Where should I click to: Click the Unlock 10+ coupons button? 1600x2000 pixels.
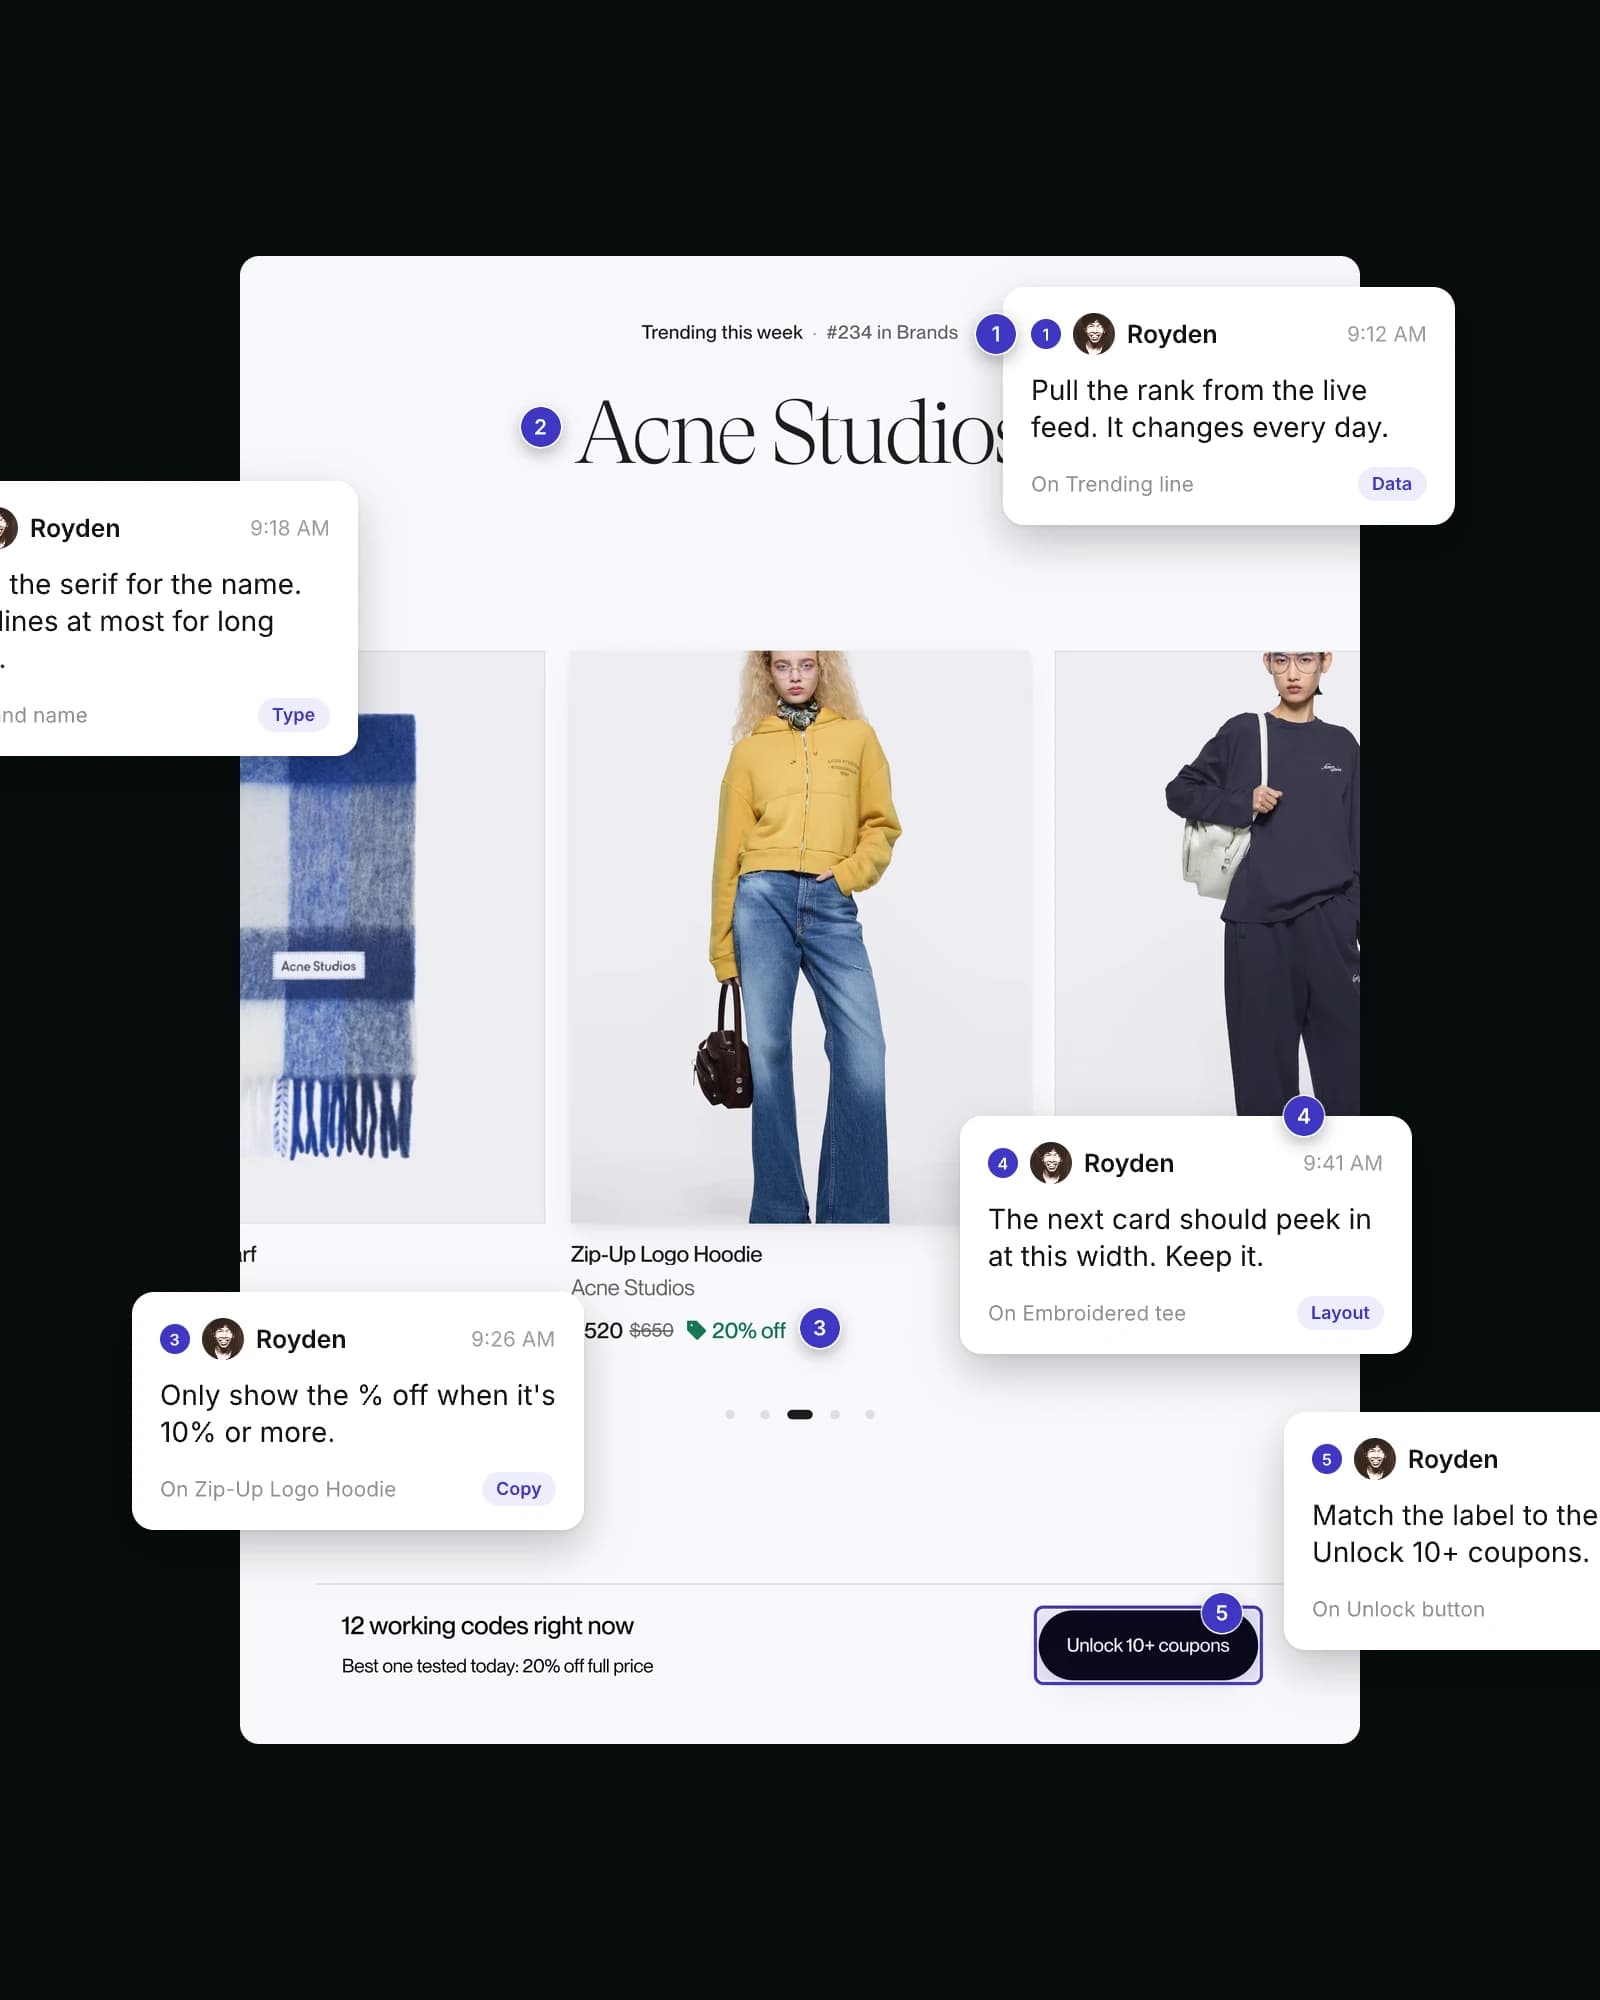tap(1148, 1645)
